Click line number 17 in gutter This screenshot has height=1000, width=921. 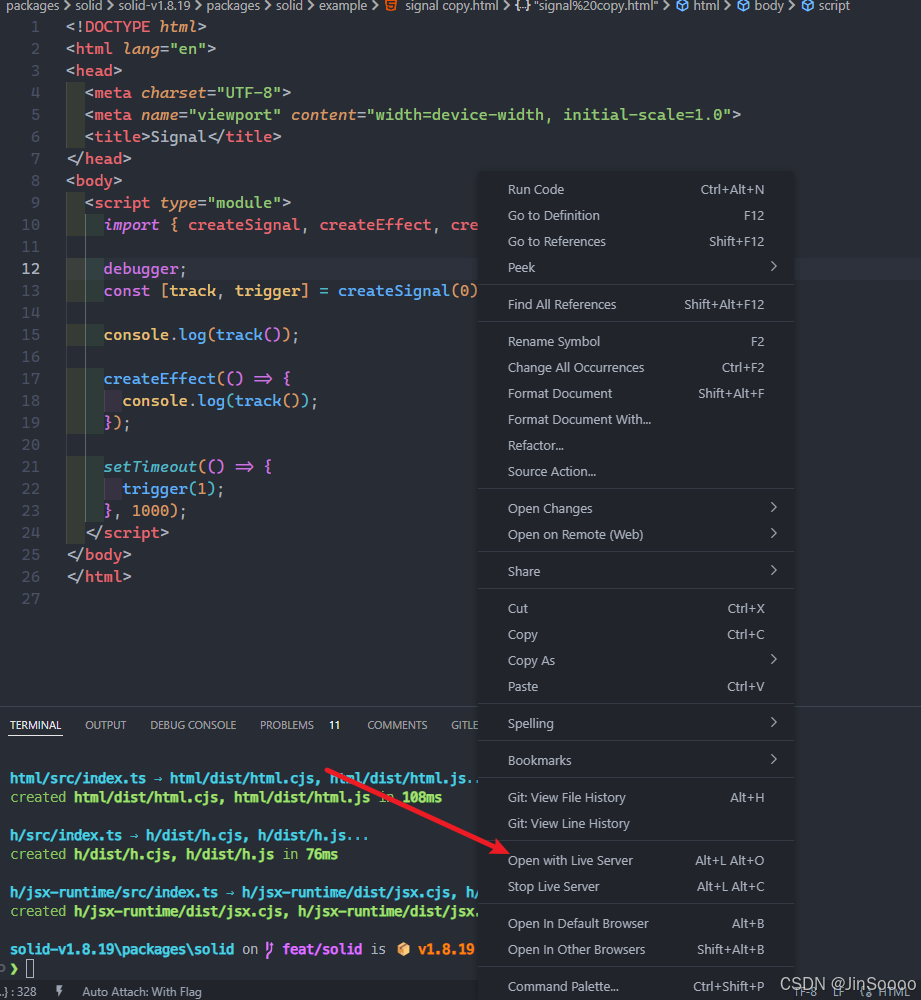[31, 379]
